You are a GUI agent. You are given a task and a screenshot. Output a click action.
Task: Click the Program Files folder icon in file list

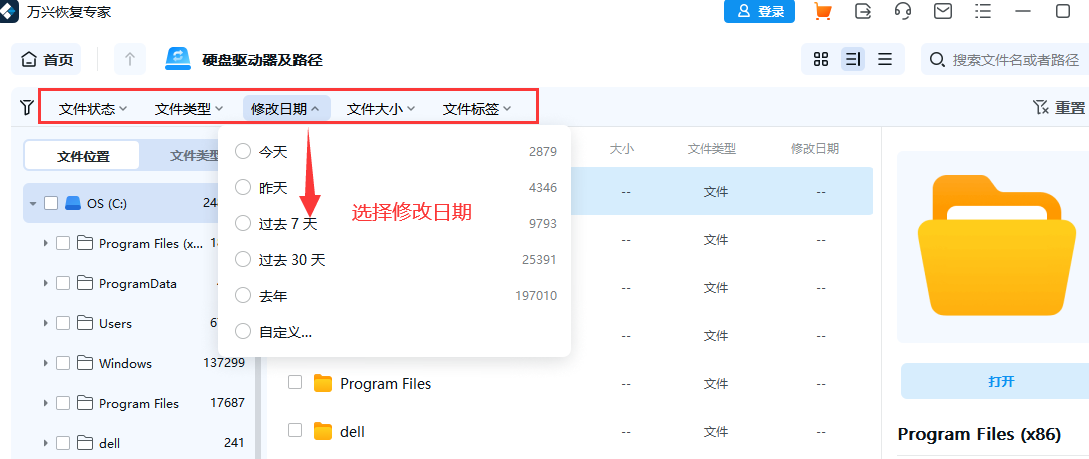[322, 383]
